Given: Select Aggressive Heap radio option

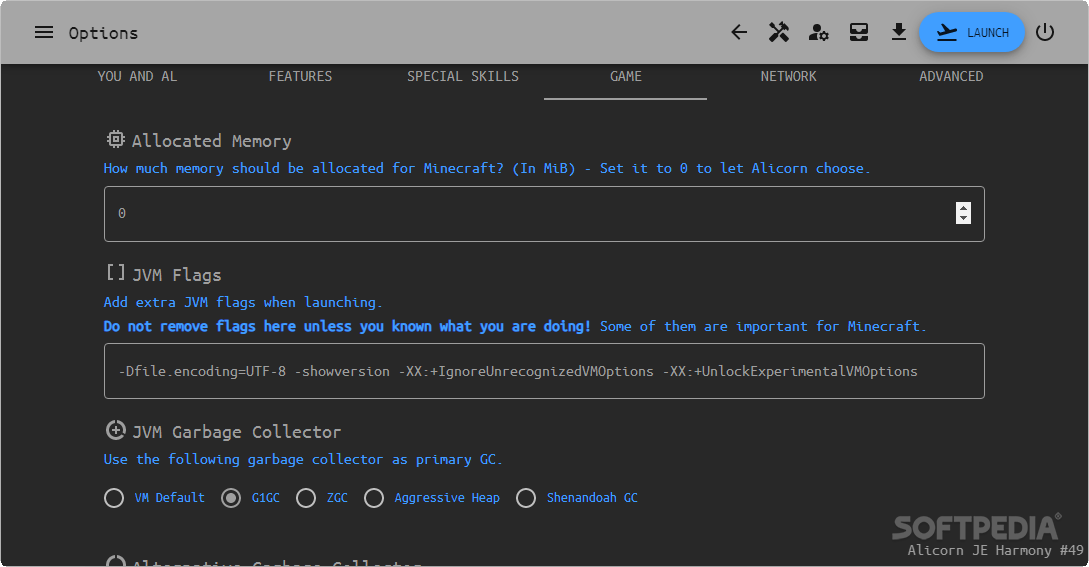Looking at the screenshot, I should (374, 498).
